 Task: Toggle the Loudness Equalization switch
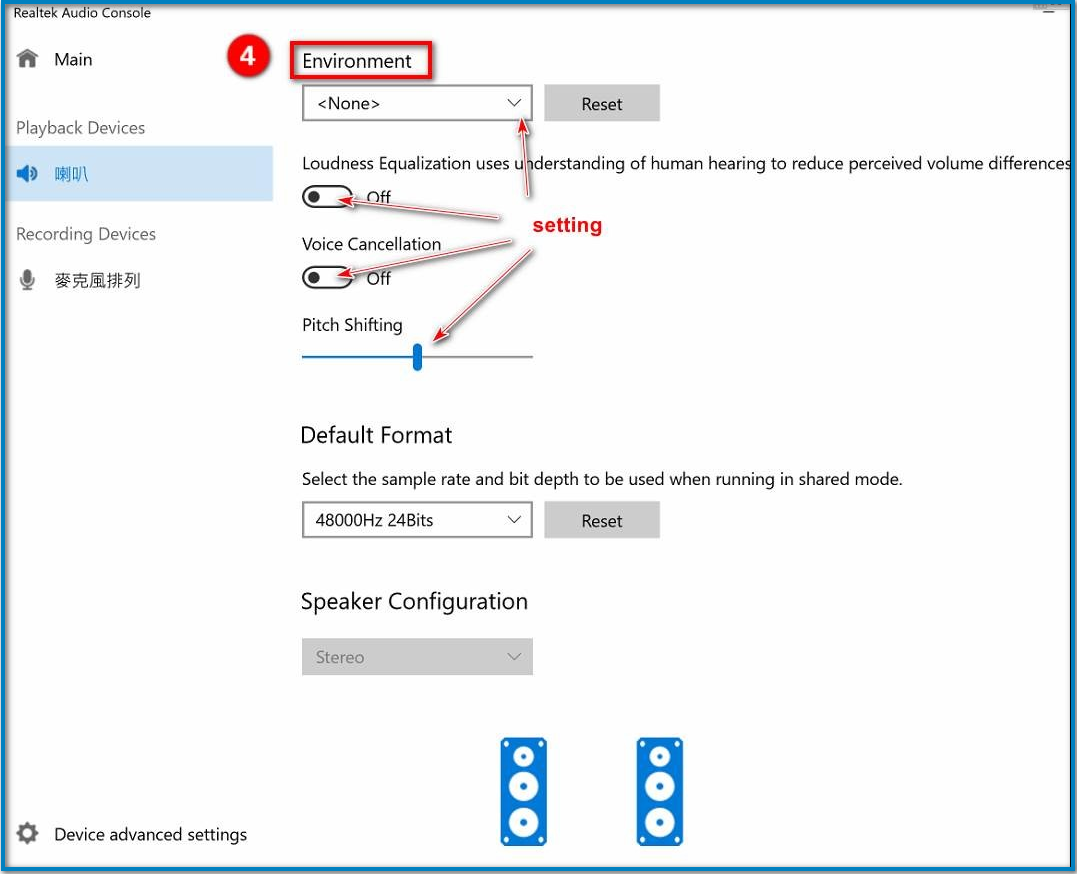coord(327,197)
